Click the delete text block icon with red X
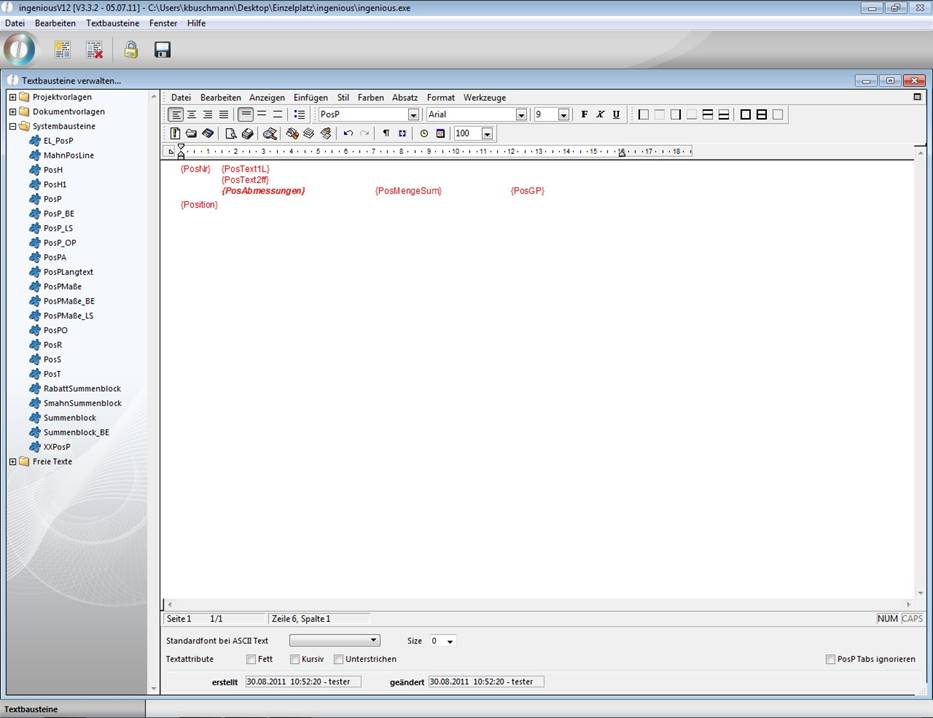 tap(94, 50)
